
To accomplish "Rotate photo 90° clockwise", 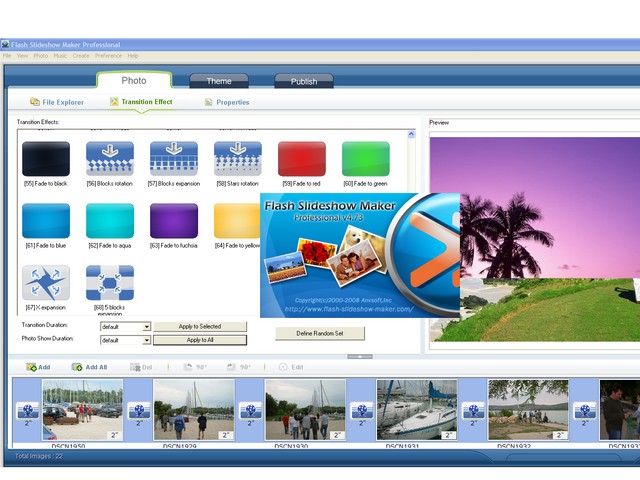I will coord(238,367).
